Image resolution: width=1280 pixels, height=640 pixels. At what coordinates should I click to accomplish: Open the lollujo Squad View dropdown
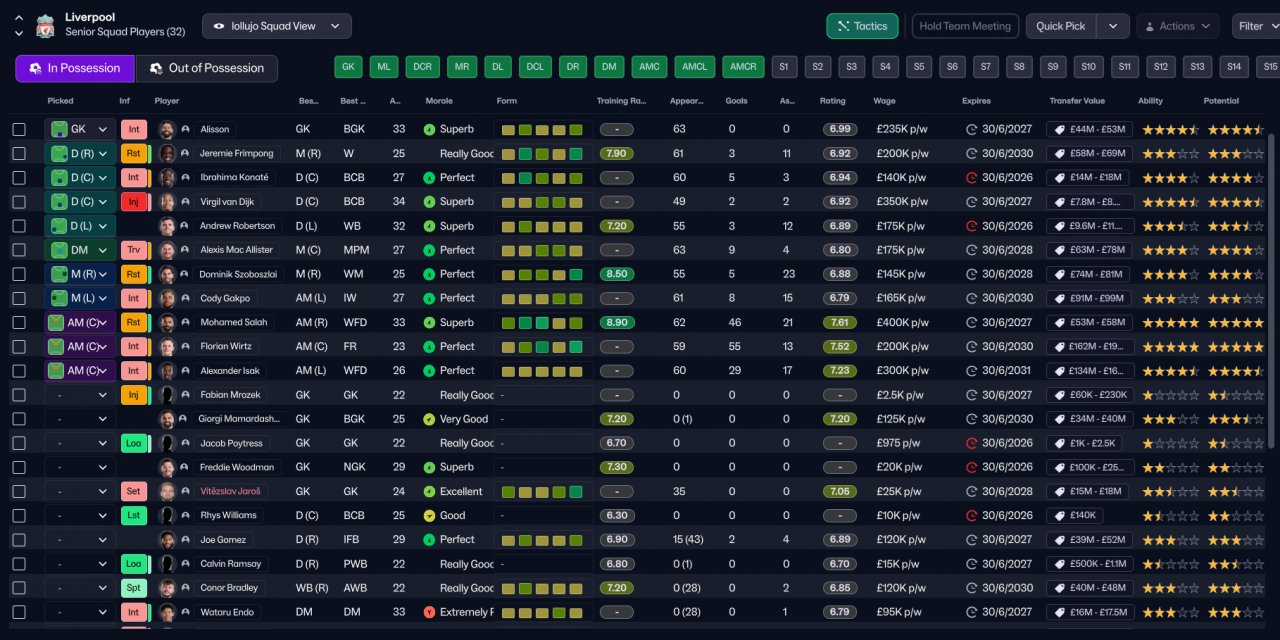pos(277,26)
